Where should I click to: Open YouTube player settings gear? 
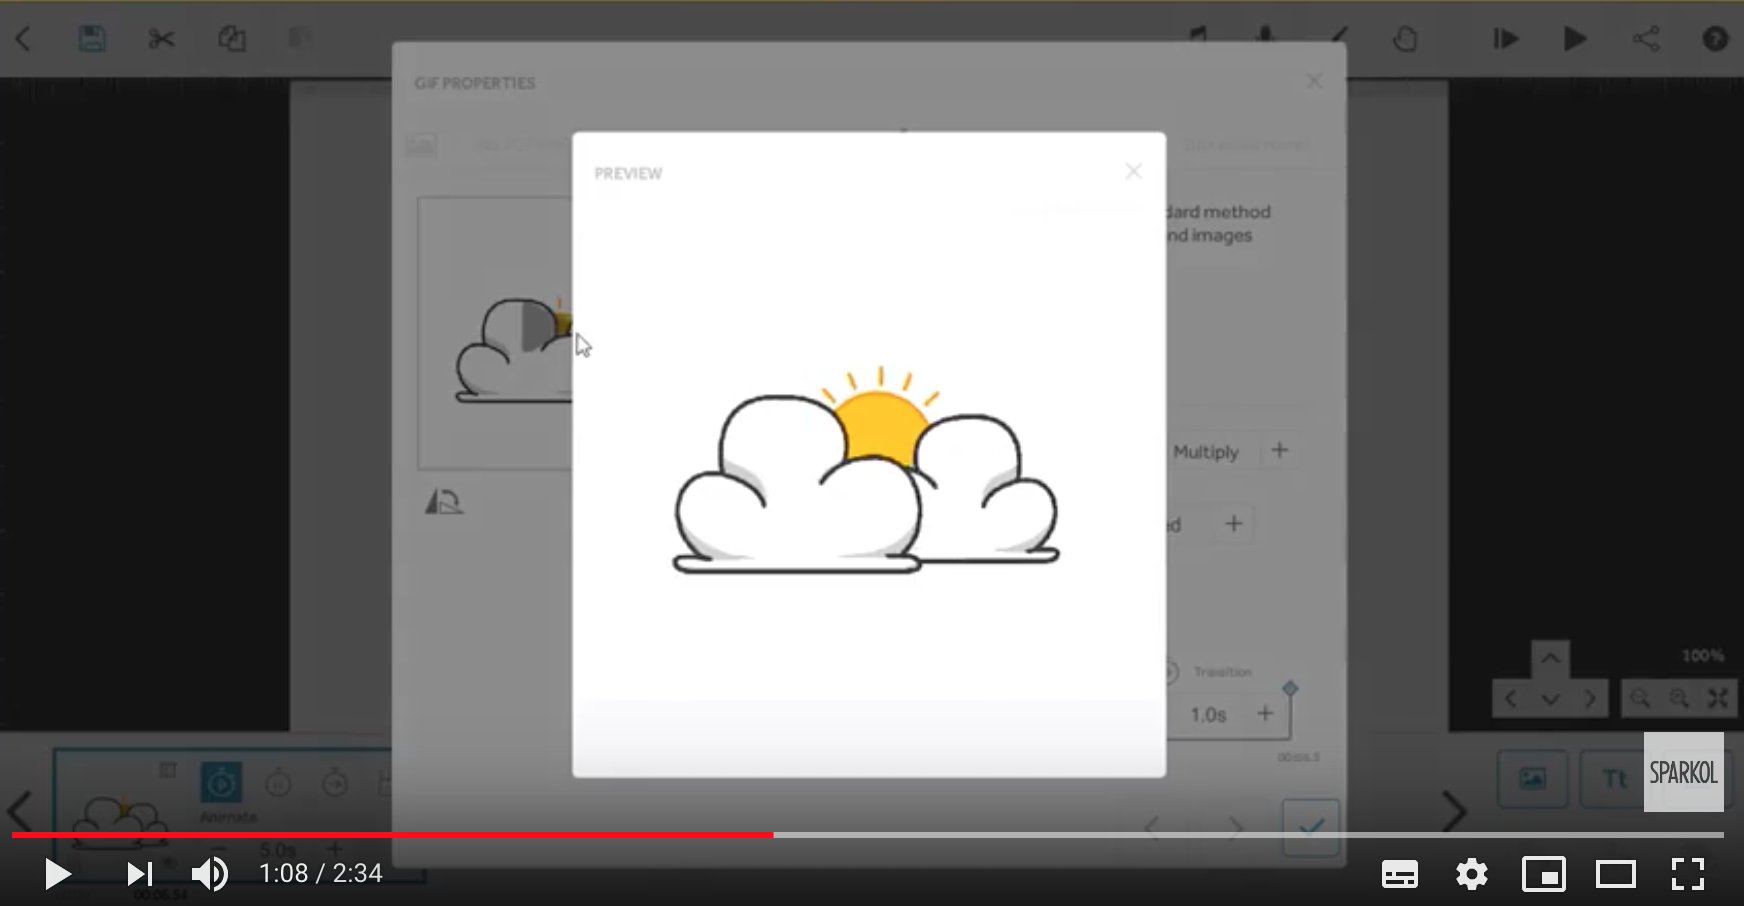point(1472,874)
